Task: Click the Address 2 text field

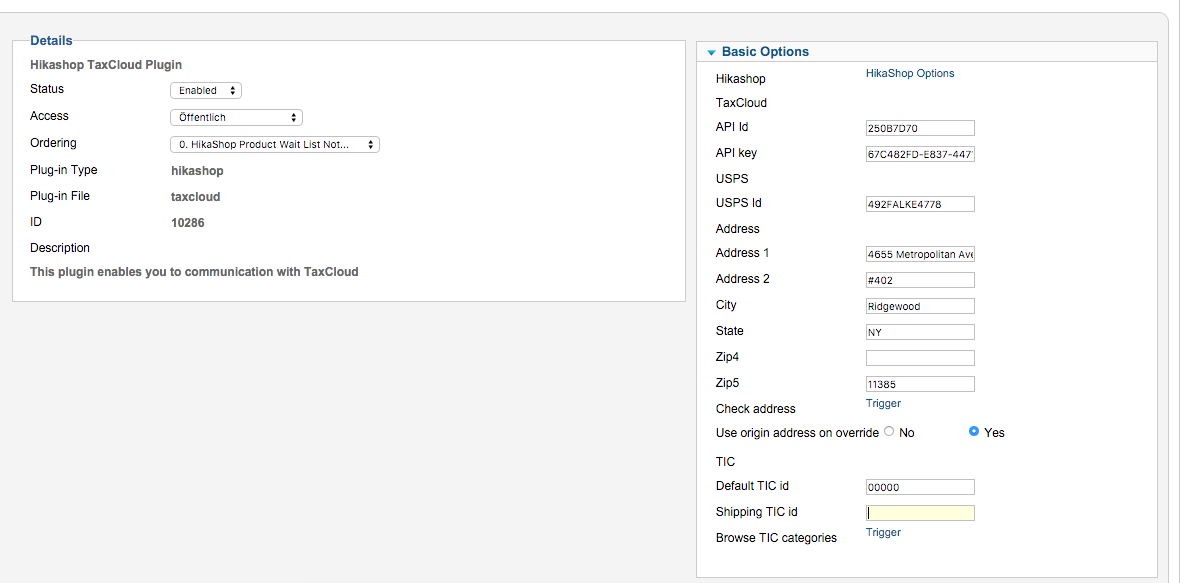Action: click(x=920, y=280)
